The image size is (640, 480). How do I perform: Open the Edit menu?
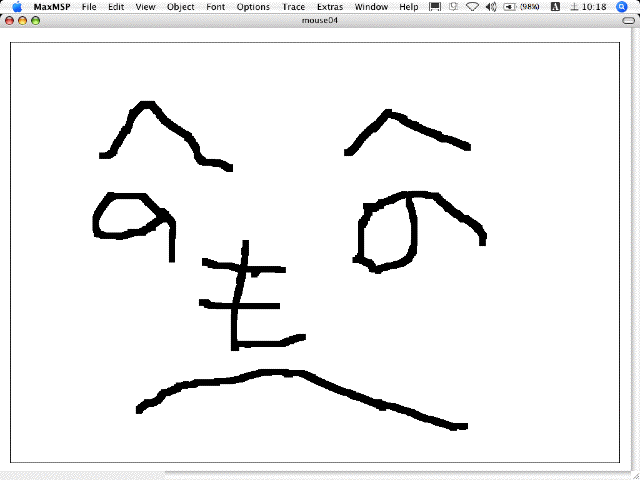click(x=116, y=7)
